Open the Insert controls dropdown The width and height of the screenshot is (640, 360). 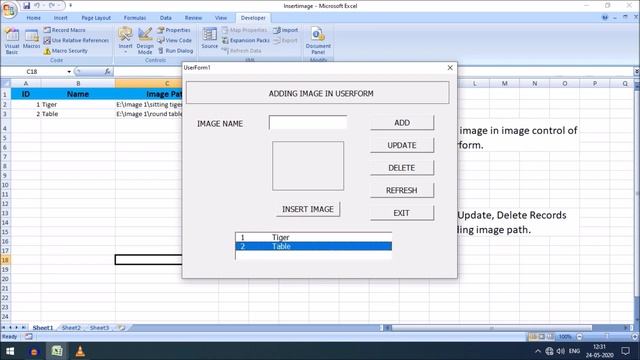click(x=125, y=41)
